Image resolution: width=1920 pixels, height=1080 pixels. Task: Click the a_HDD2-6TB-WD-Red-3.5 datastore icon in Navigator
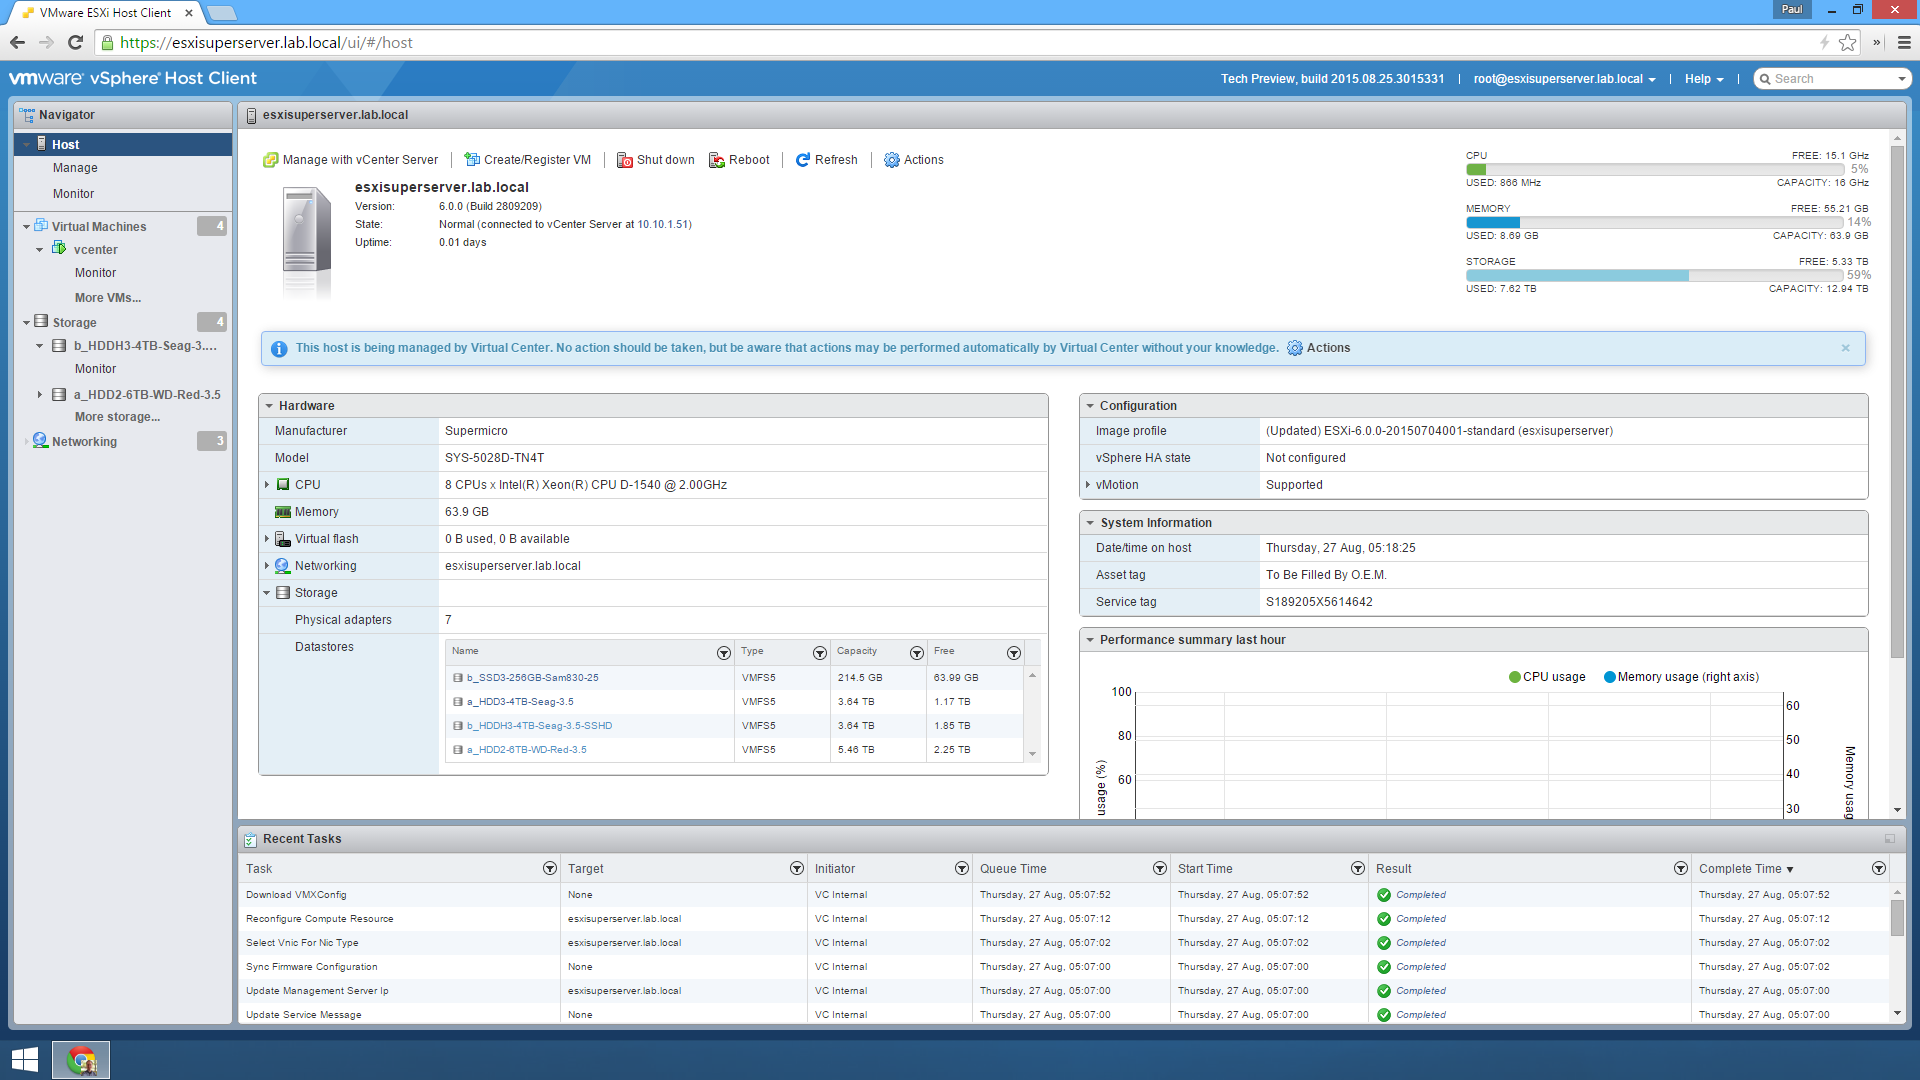pyautogui.click(x=59, y=395)
